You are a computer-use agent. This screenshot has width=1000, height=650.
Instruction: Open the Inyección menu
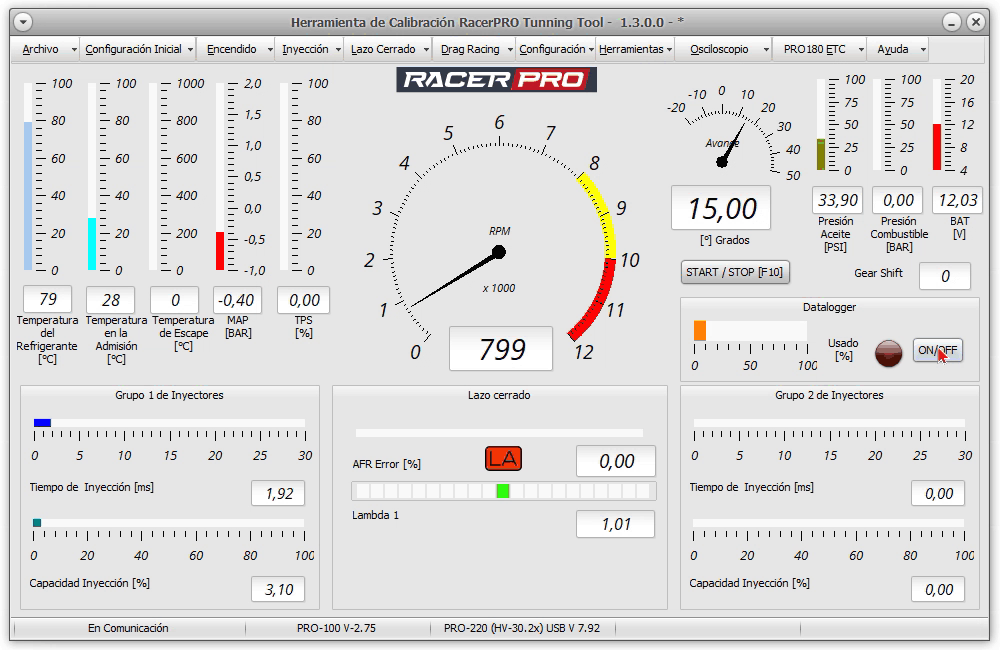pos(305,49)
